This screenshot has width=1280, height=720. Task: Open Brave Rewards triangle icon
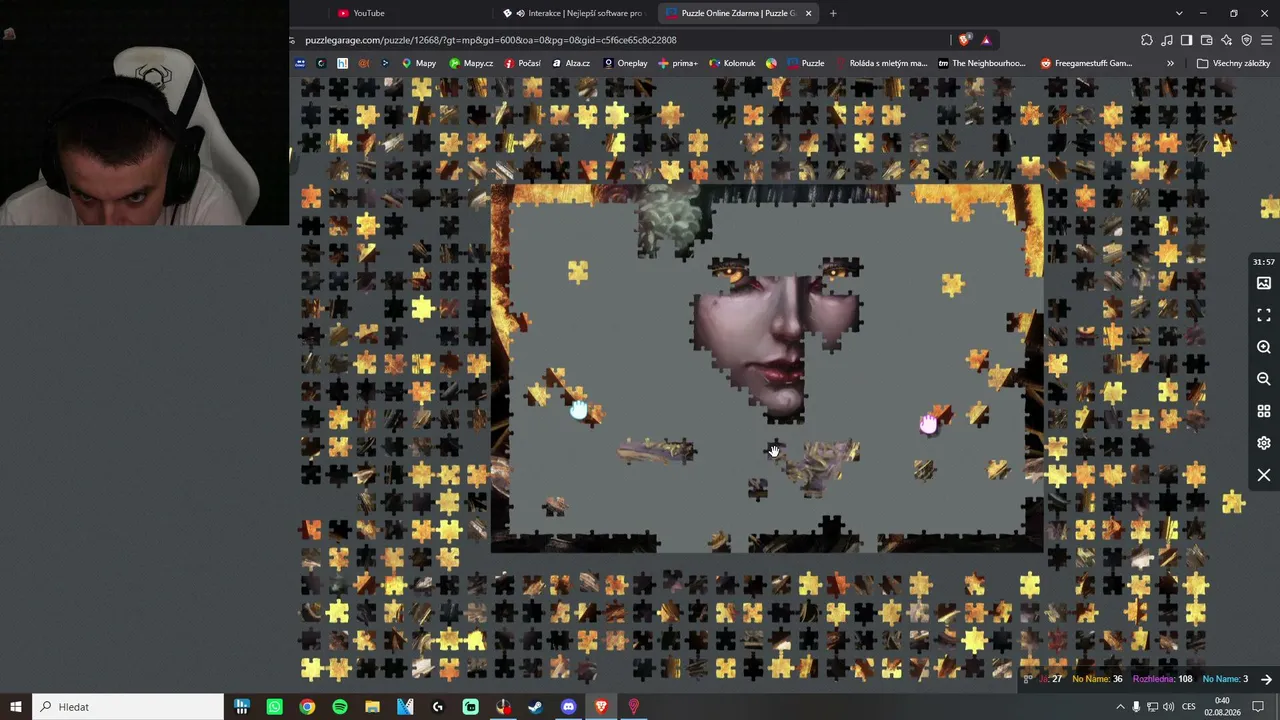click(x=986, y=40)
